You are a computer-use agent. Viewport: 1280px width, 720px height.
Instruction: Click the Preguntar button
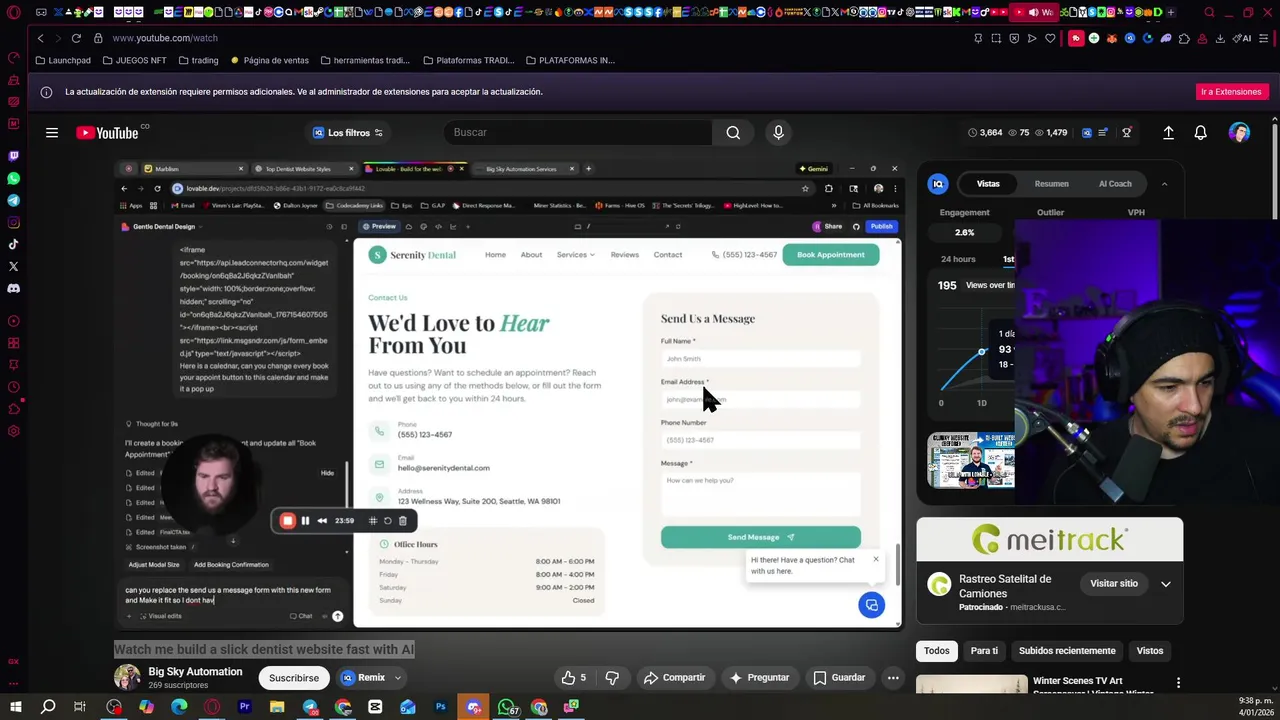pyautogui.click(x=759, y=677)
